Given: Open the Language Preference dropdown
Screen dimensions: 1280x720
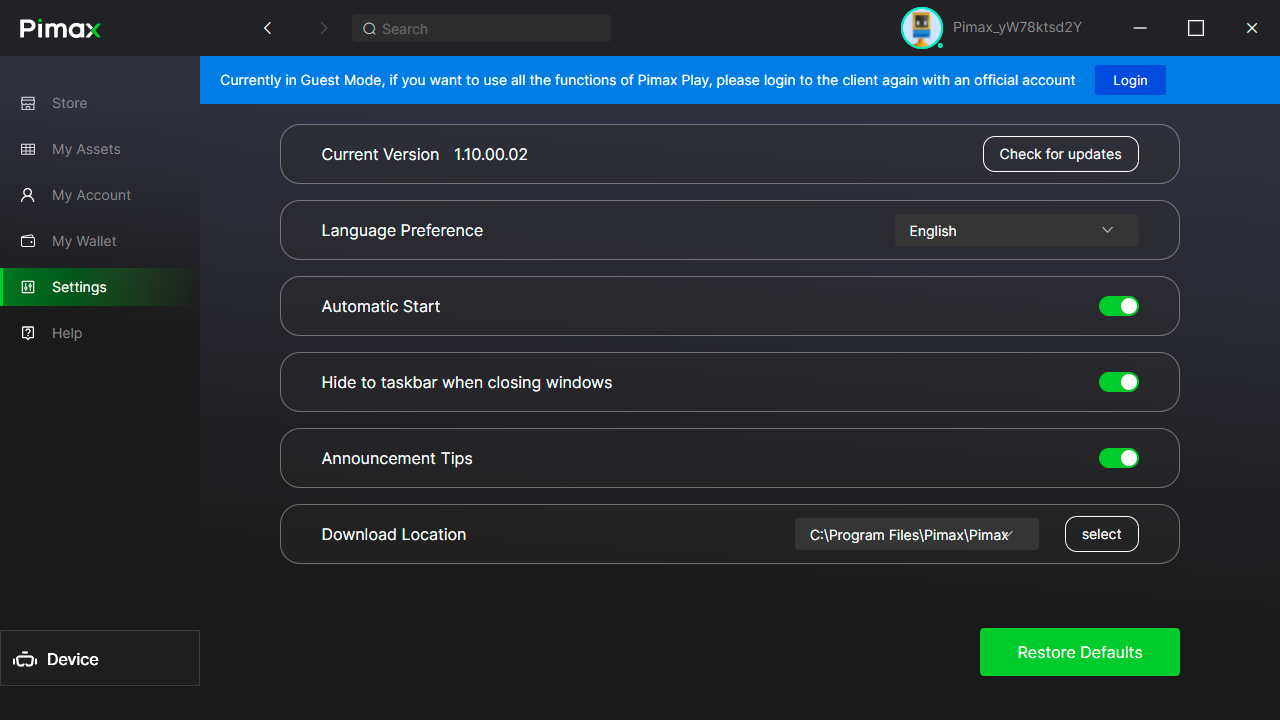Looking at the screenshot, I should (x=1016, y=230).
